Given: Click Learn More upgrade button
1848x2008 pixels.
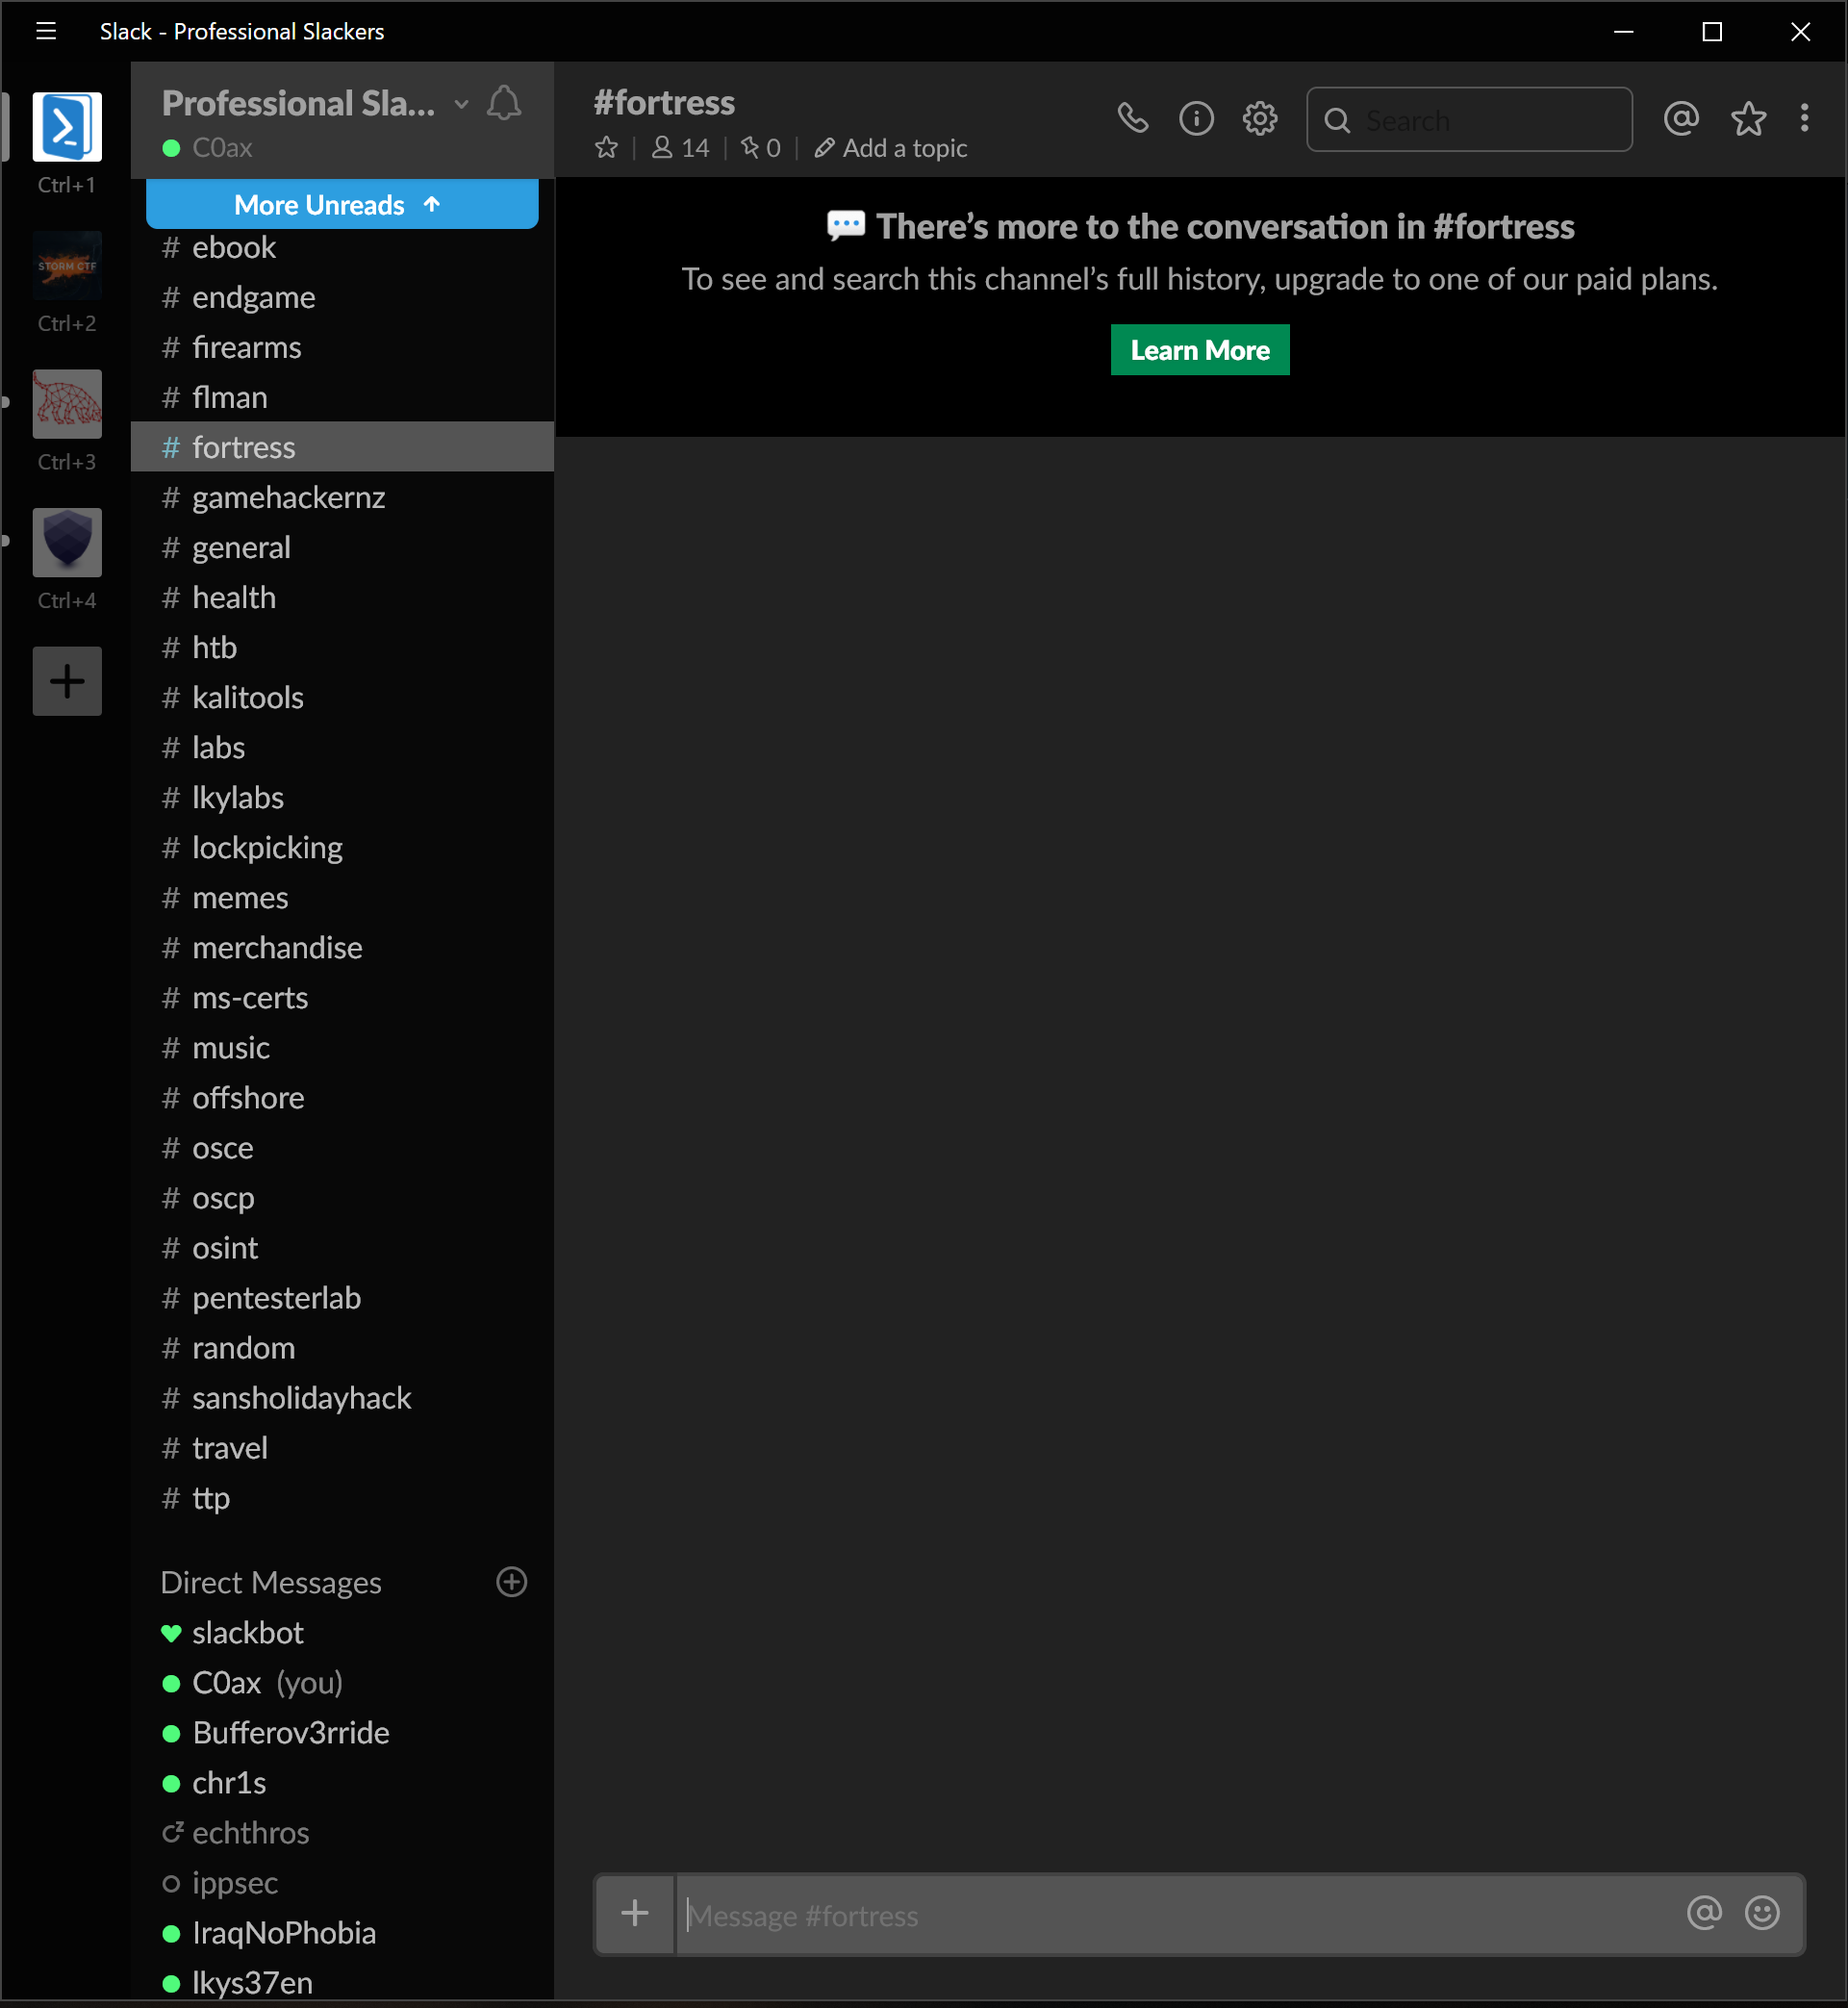Looking at the screenshot, I should click(x=1199, y=350).
